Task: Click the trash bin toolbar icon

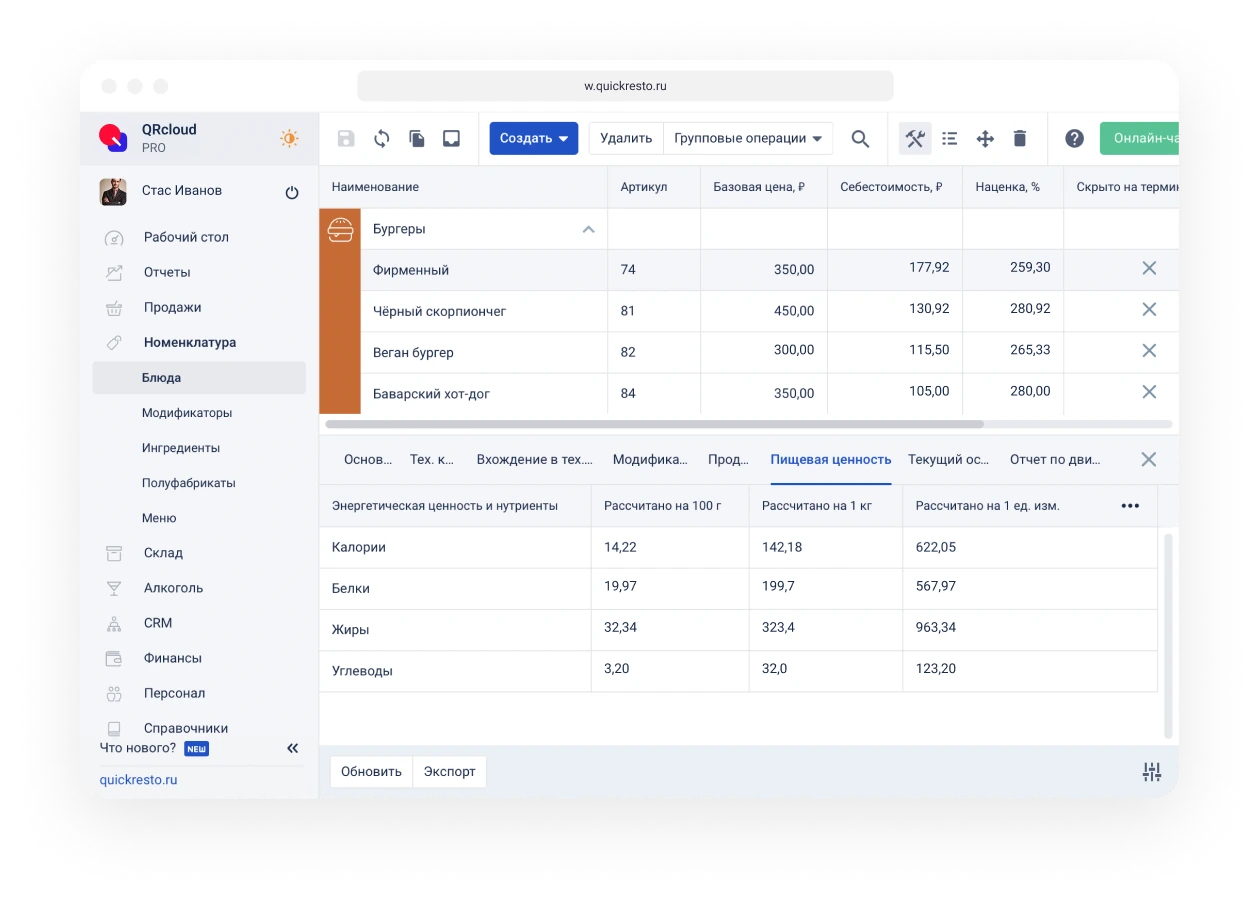Action: pos(1019,139)
